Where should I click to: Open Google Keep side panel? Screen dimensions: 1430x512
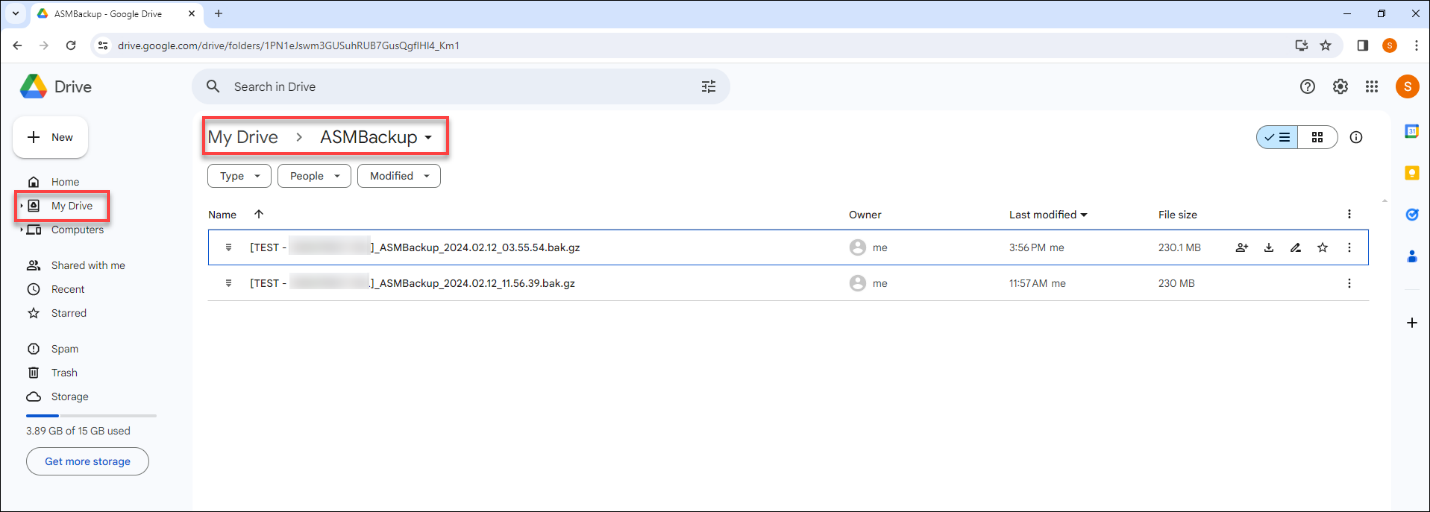(x=1412, y=173)
